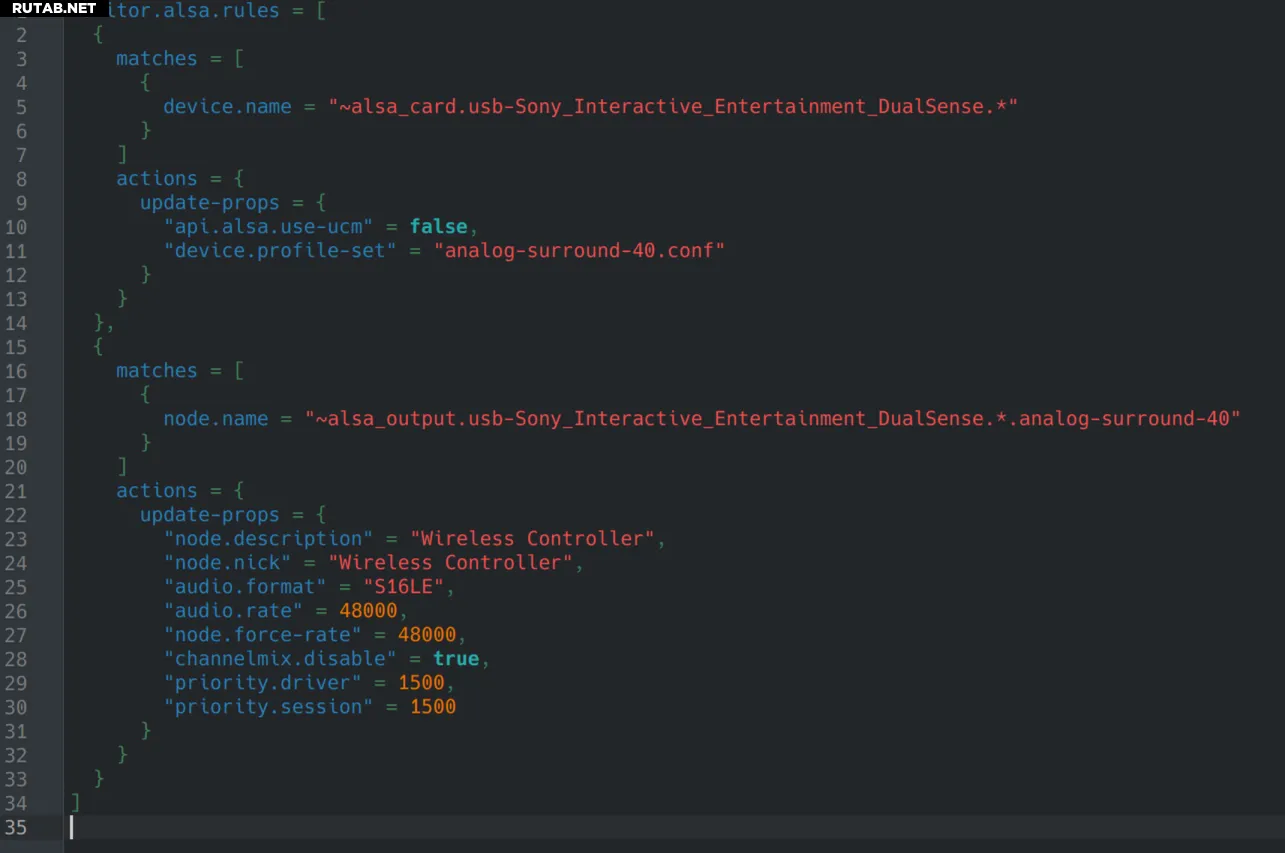
Task: Place cursor on the false value
Action: click(438, 227)
